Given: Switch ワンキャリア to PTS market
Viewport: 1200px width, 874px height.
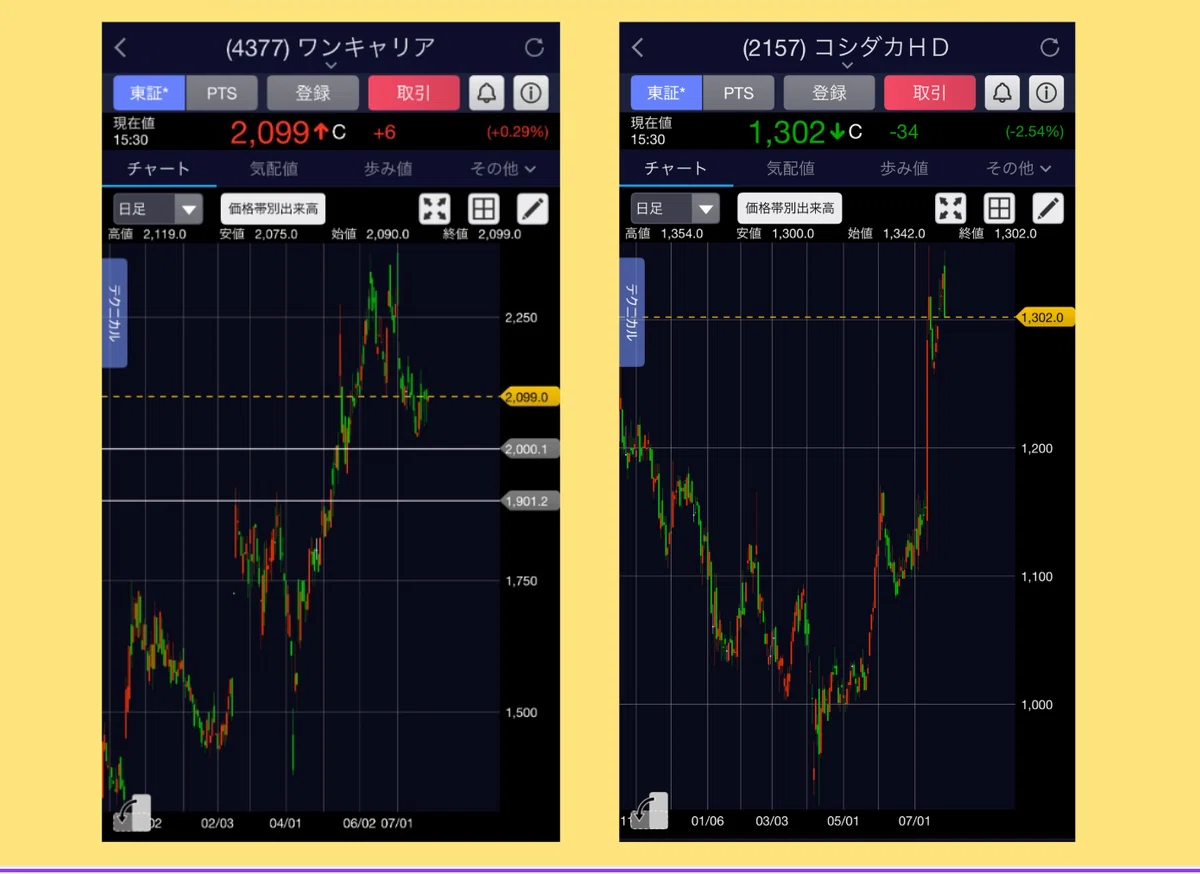Looking at the screenshot, I should [222, 93].
